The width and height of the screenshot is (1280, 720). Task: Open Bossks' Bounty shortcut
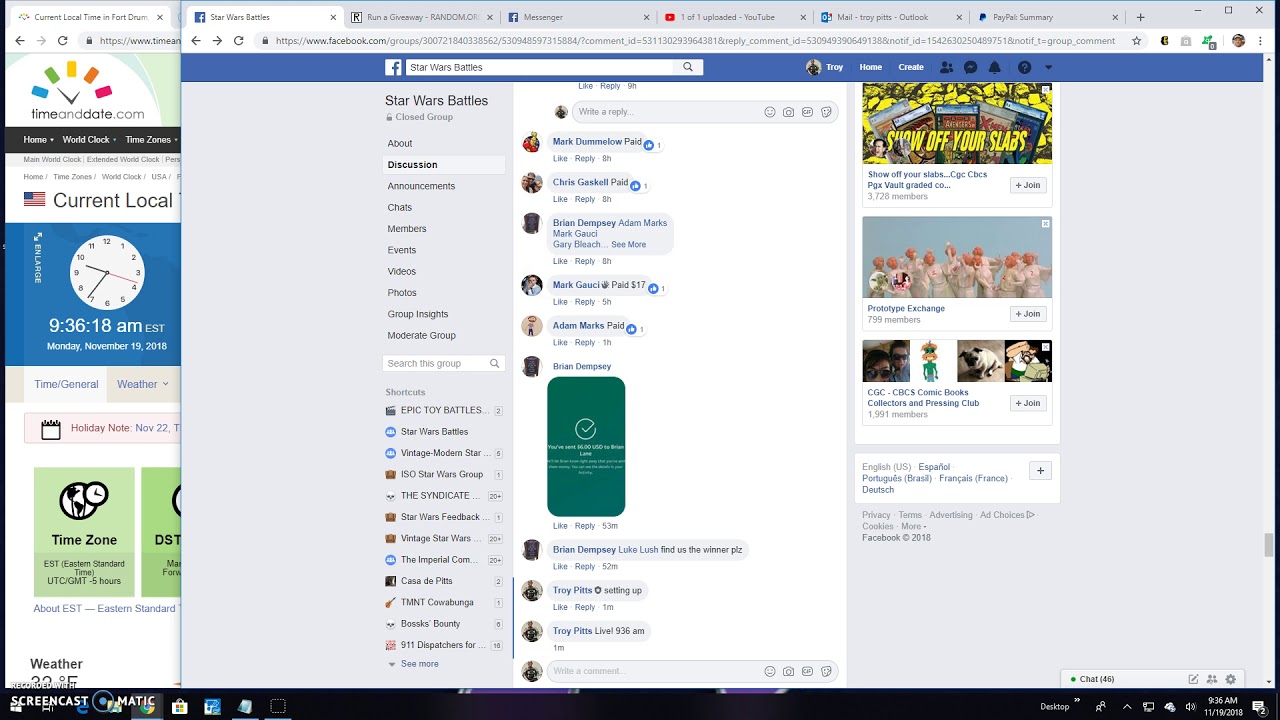[x=430, y=624]
